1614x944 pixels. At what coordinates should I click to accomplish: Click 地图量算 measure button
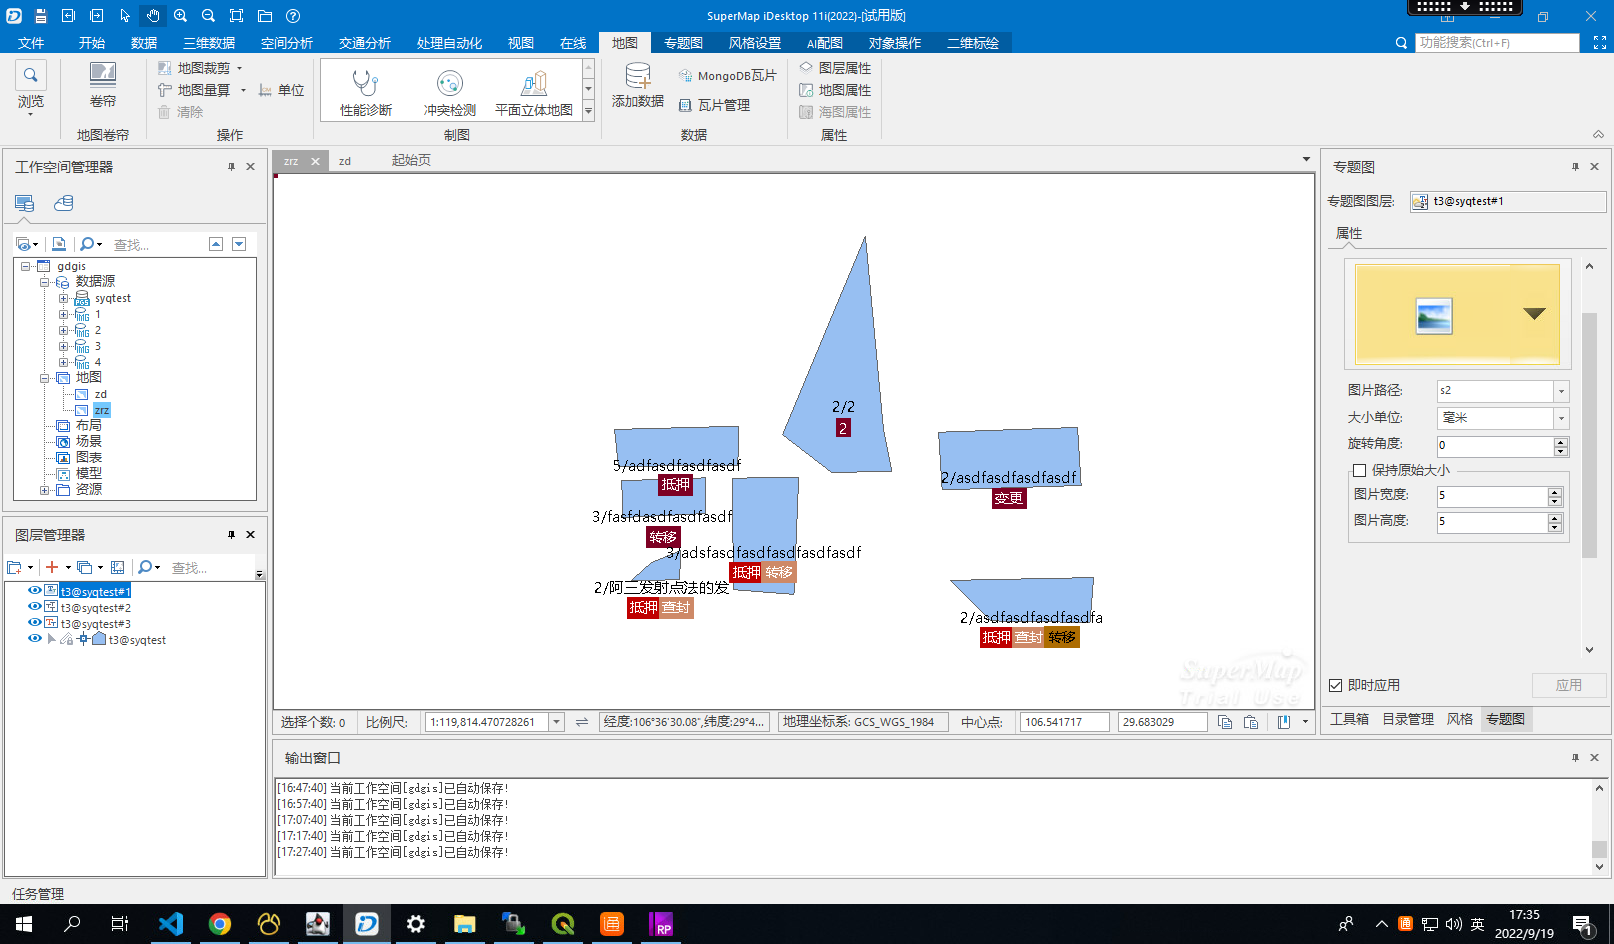[195, 90]
